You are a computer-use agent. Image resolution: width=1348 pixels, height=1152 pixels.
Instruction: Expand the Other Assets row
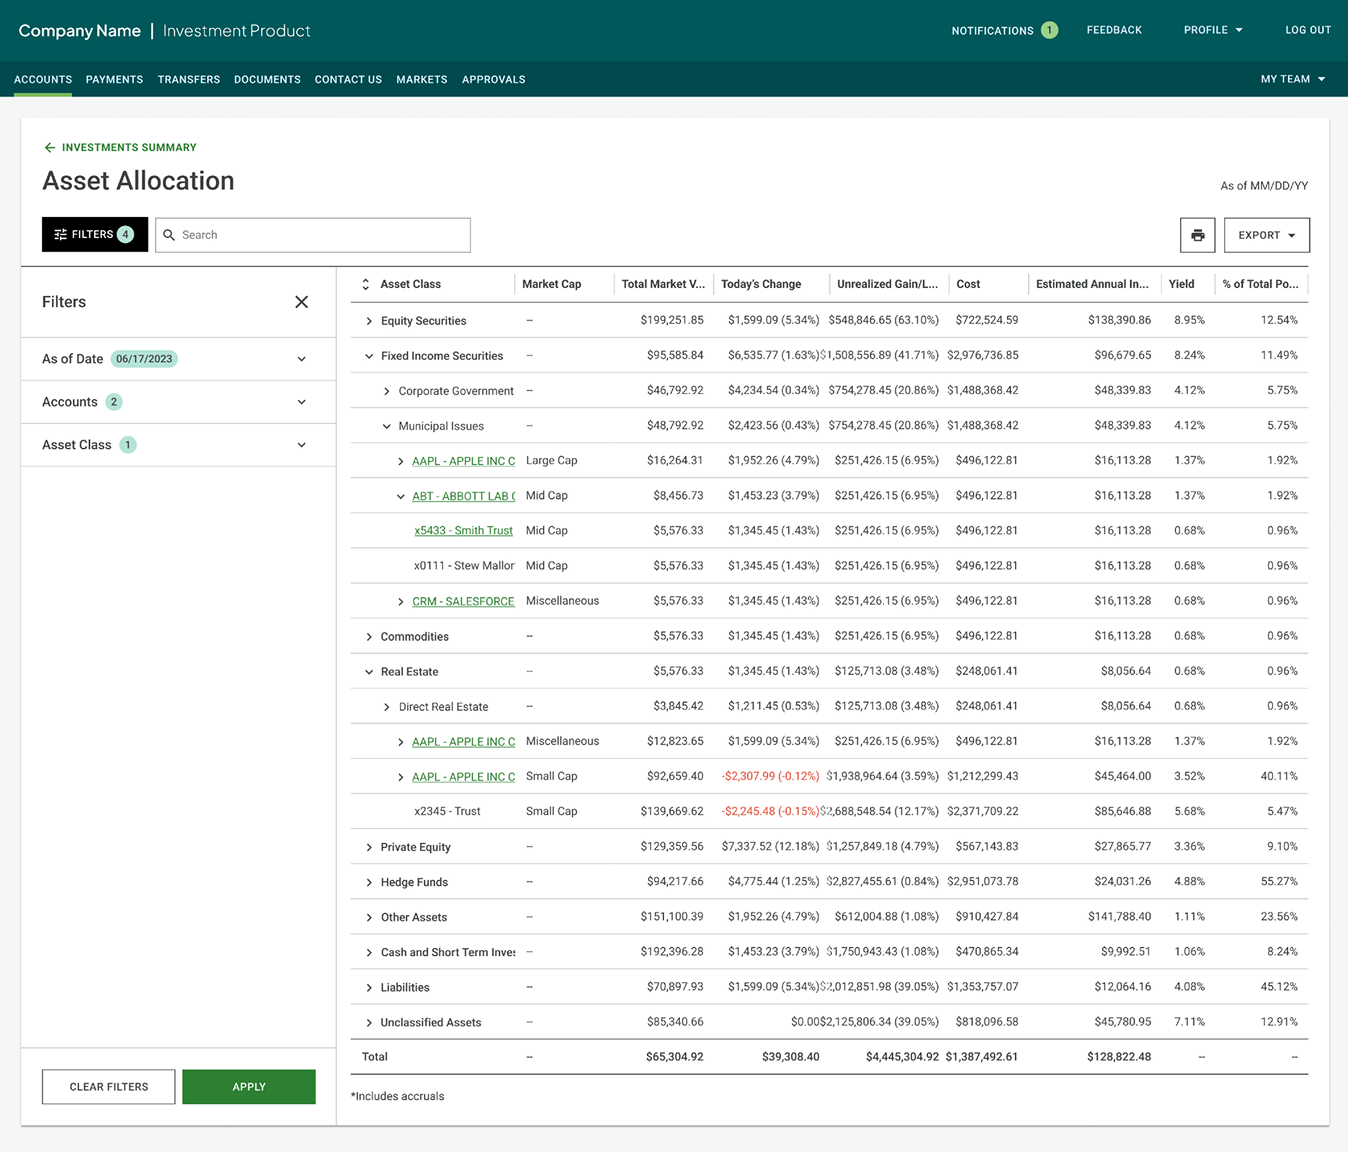pyautogui.click(x=369, y=917)
